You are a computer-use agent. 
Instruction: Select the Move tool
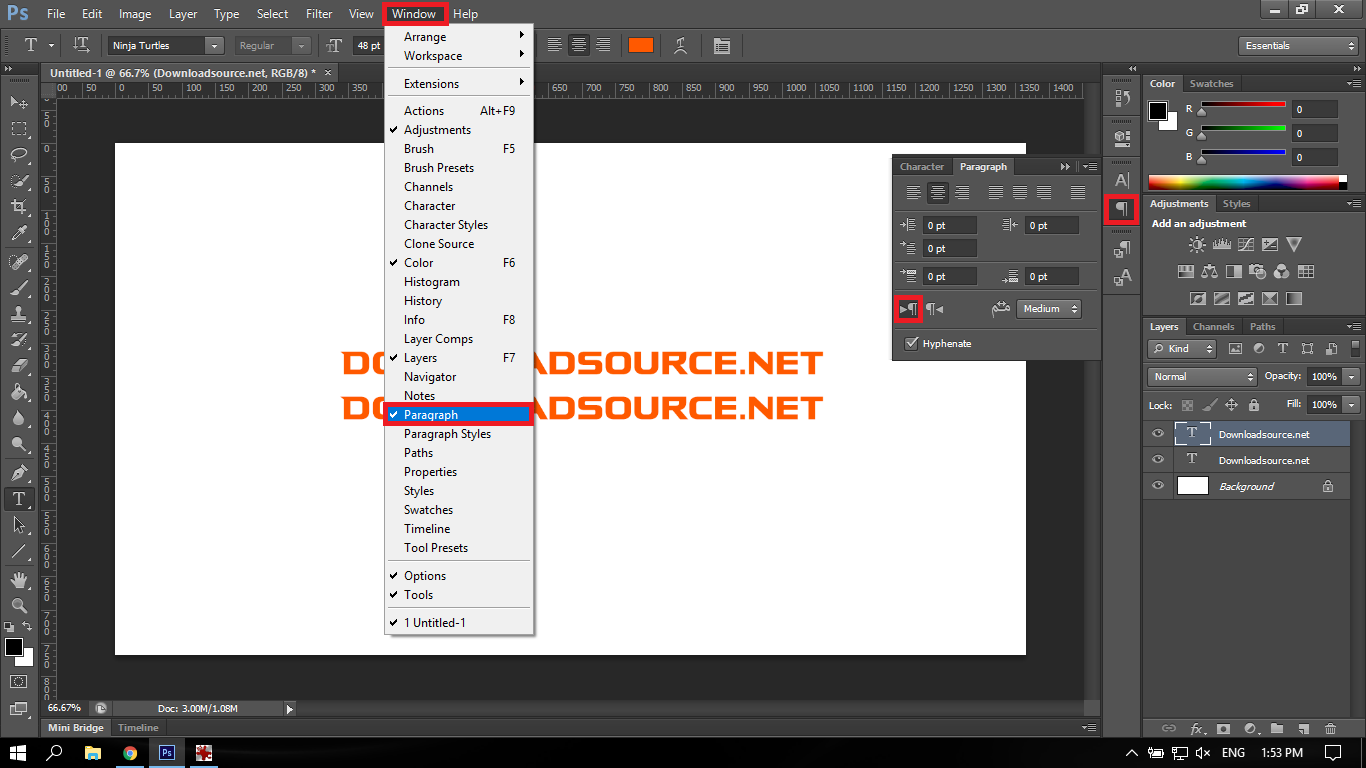tap(19, 103)
